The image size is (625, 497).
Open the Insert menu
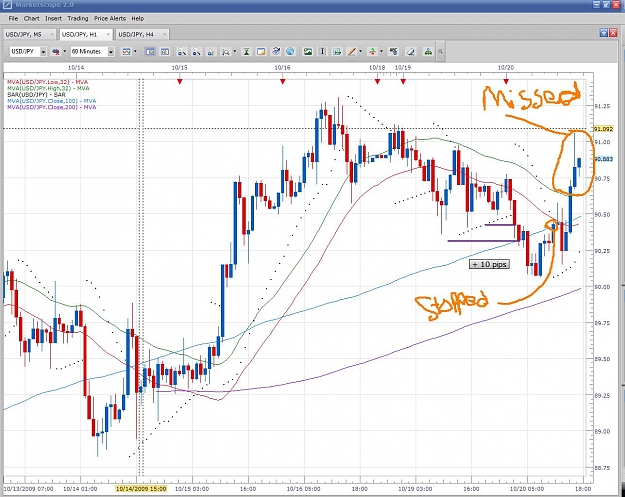pos(53,18)
